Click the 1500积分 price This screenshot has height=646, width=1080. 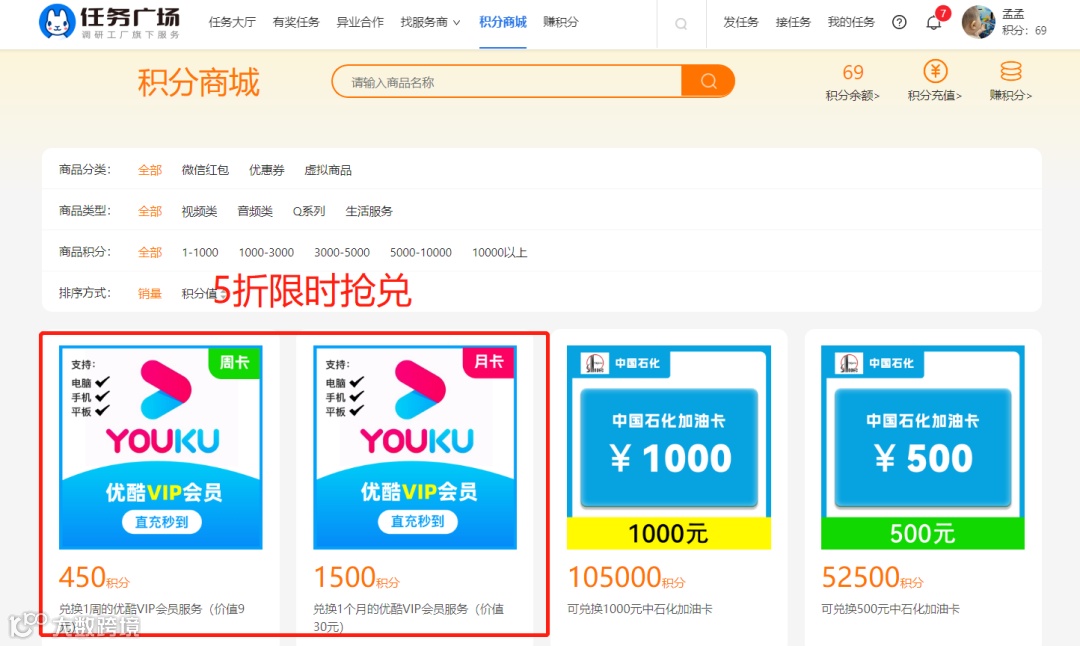point(357,577)
